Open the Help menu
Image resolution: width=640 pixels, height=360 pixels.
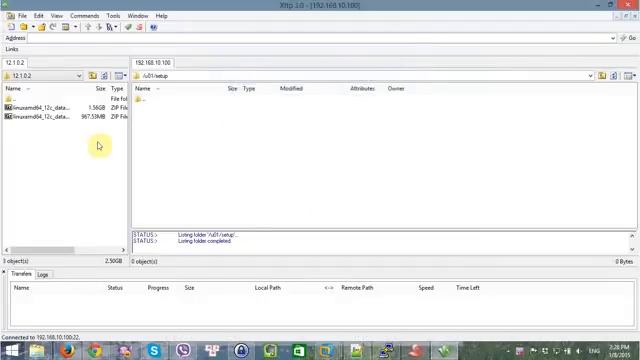pos(162,16)
